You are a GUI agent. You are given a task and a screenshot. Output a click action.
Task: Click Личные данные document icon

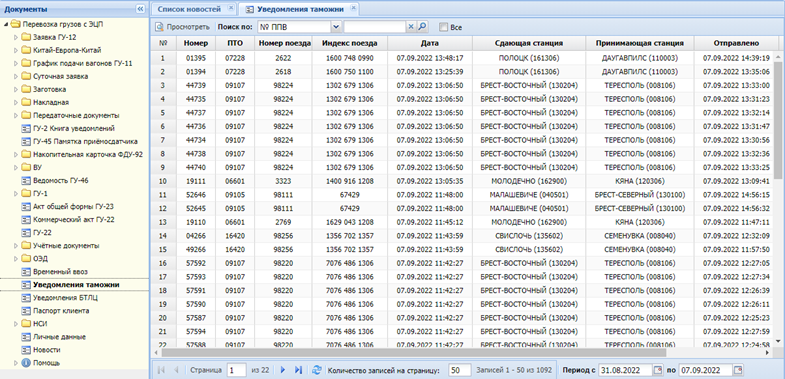(26, 337)
